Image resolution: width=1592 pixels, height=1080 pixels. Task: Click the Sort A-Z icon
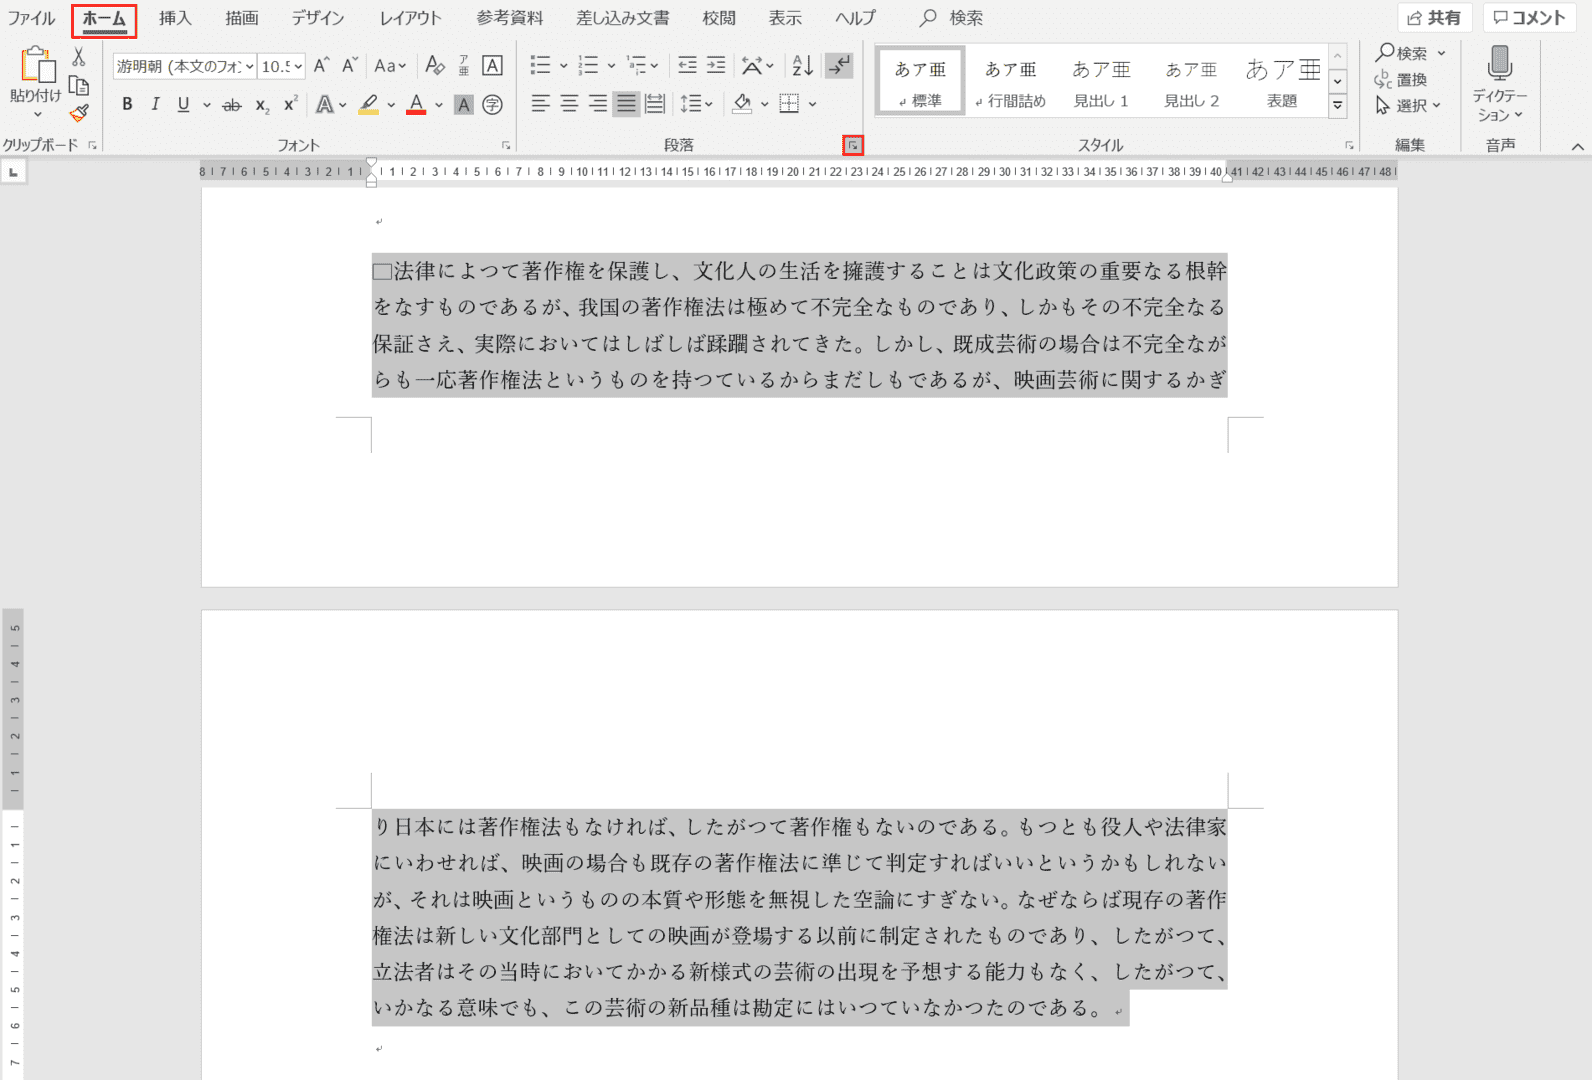click(x=802, y=66)
